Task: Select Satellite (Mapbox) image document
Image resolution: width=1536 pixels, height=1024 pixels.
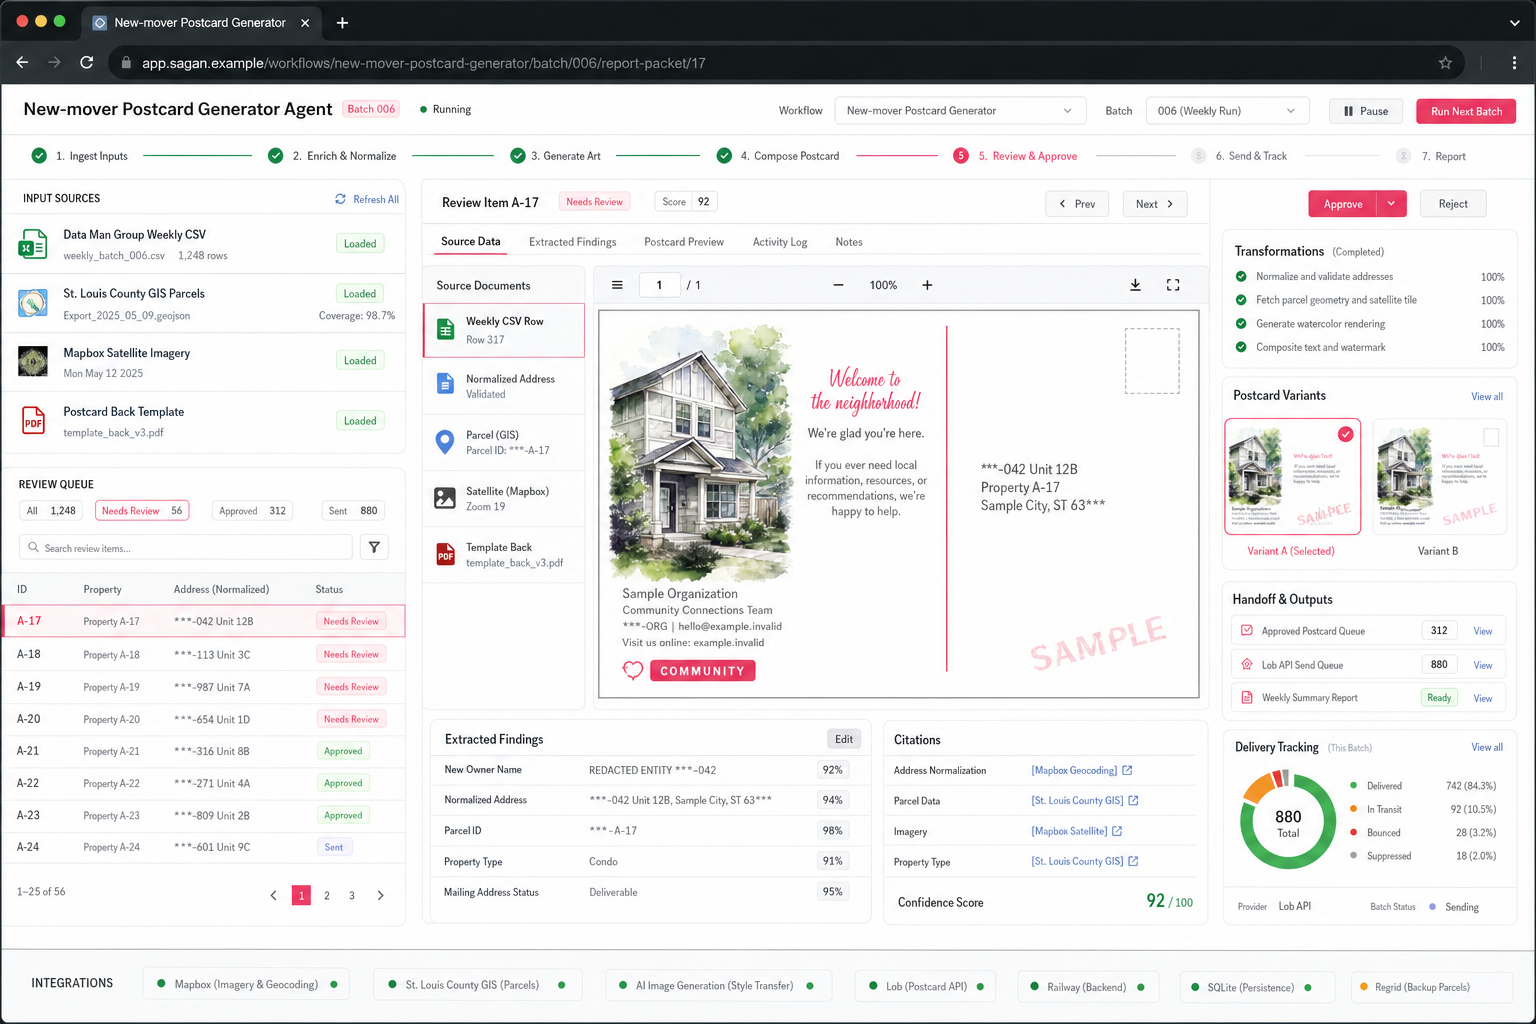Action: [x=445, y=498]
